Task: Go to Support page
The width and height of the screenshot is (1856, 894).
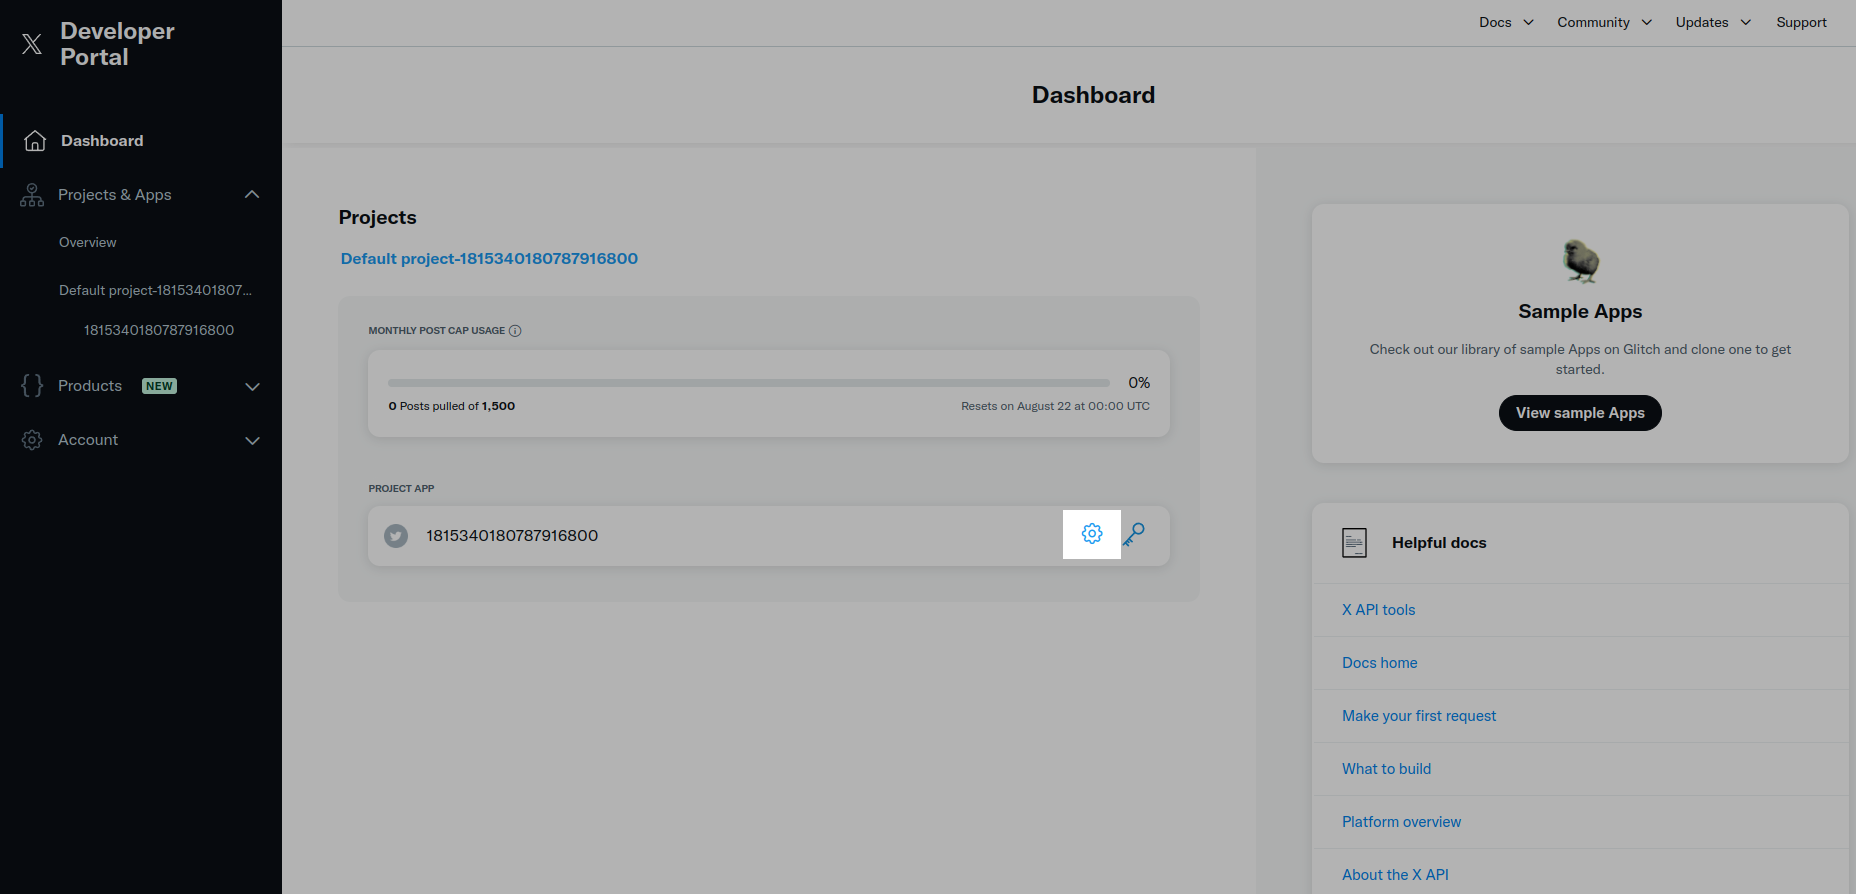Action: pyautogui.click(x=1801, y=22)
